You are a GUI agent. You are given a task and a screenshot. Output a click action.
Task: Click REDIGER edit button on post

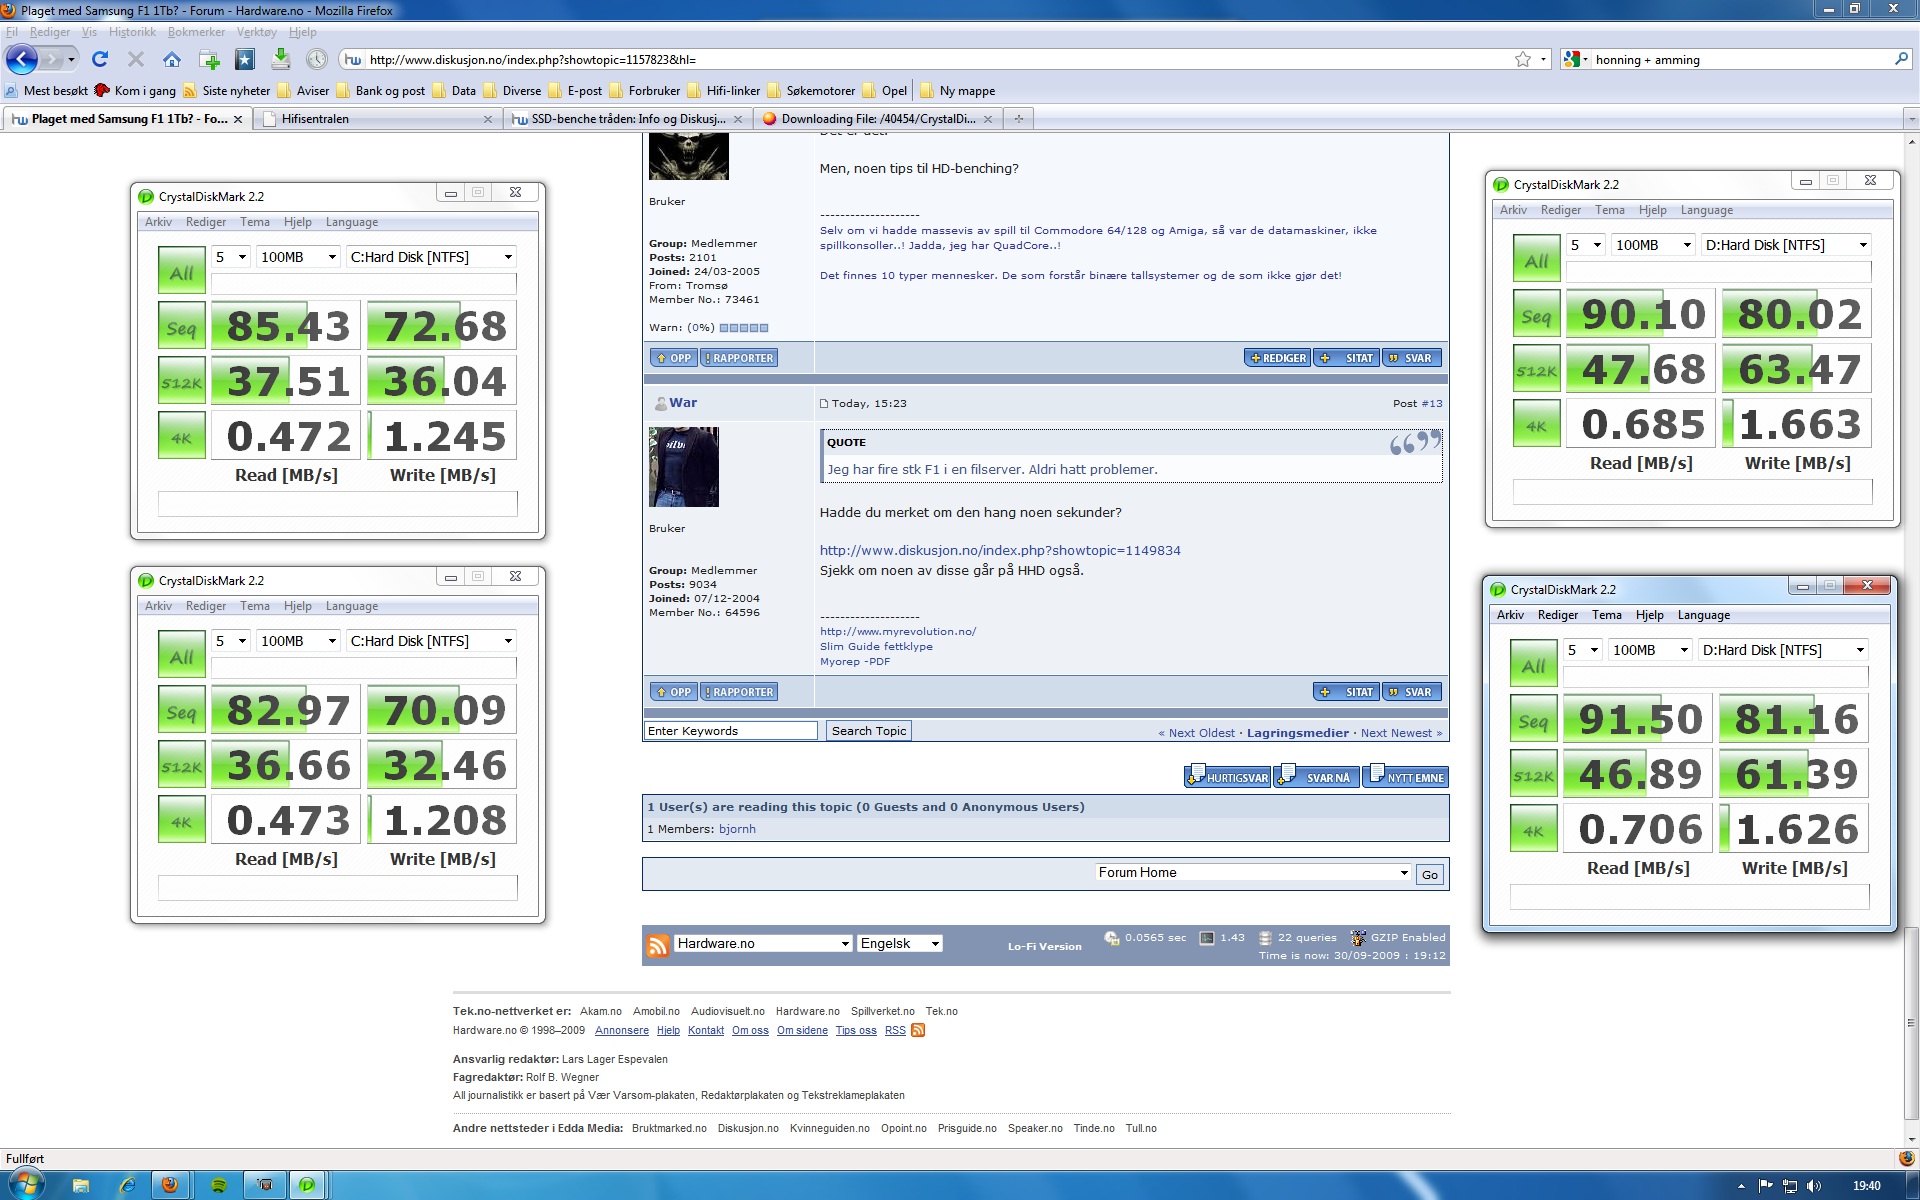point(1277,358)
